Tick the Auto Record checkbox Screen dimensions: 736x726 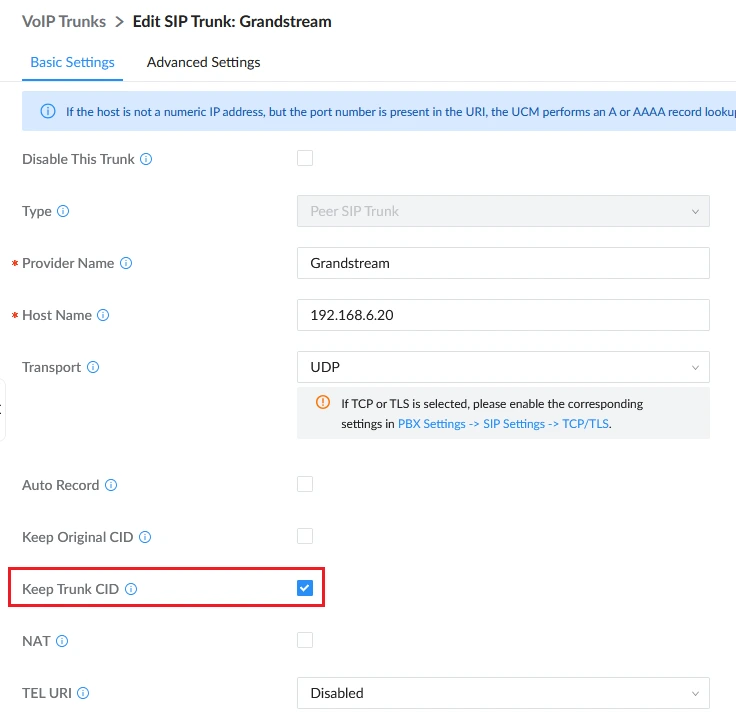305,484
